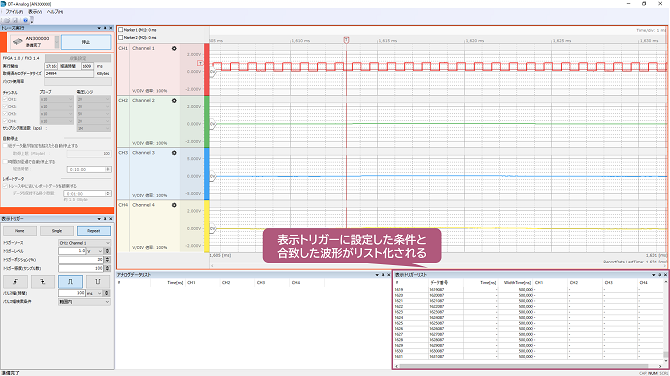The width and height of the screenshot is (670, 376).
Task: Click trigger position stepper arrows
Action: pyautogui.click(x=107, y=260)
